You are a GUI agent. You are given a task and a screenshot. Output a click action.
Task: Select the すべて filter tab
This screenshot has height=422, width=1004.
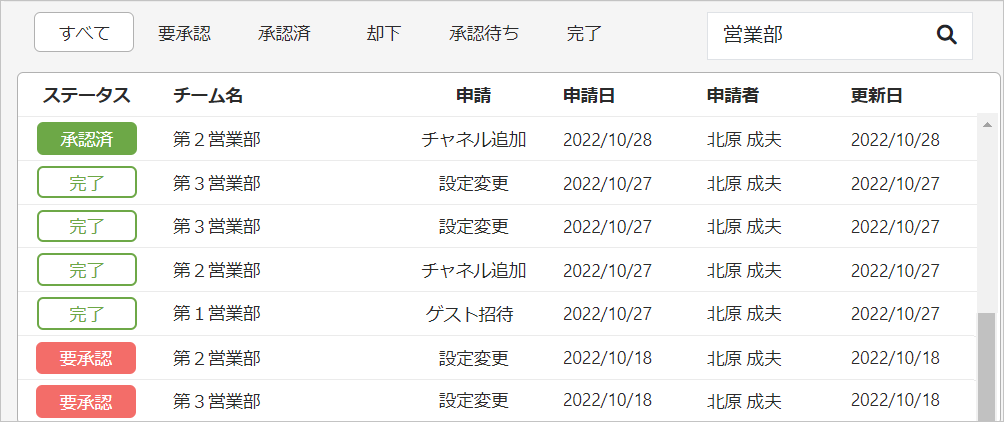point(84,33)
